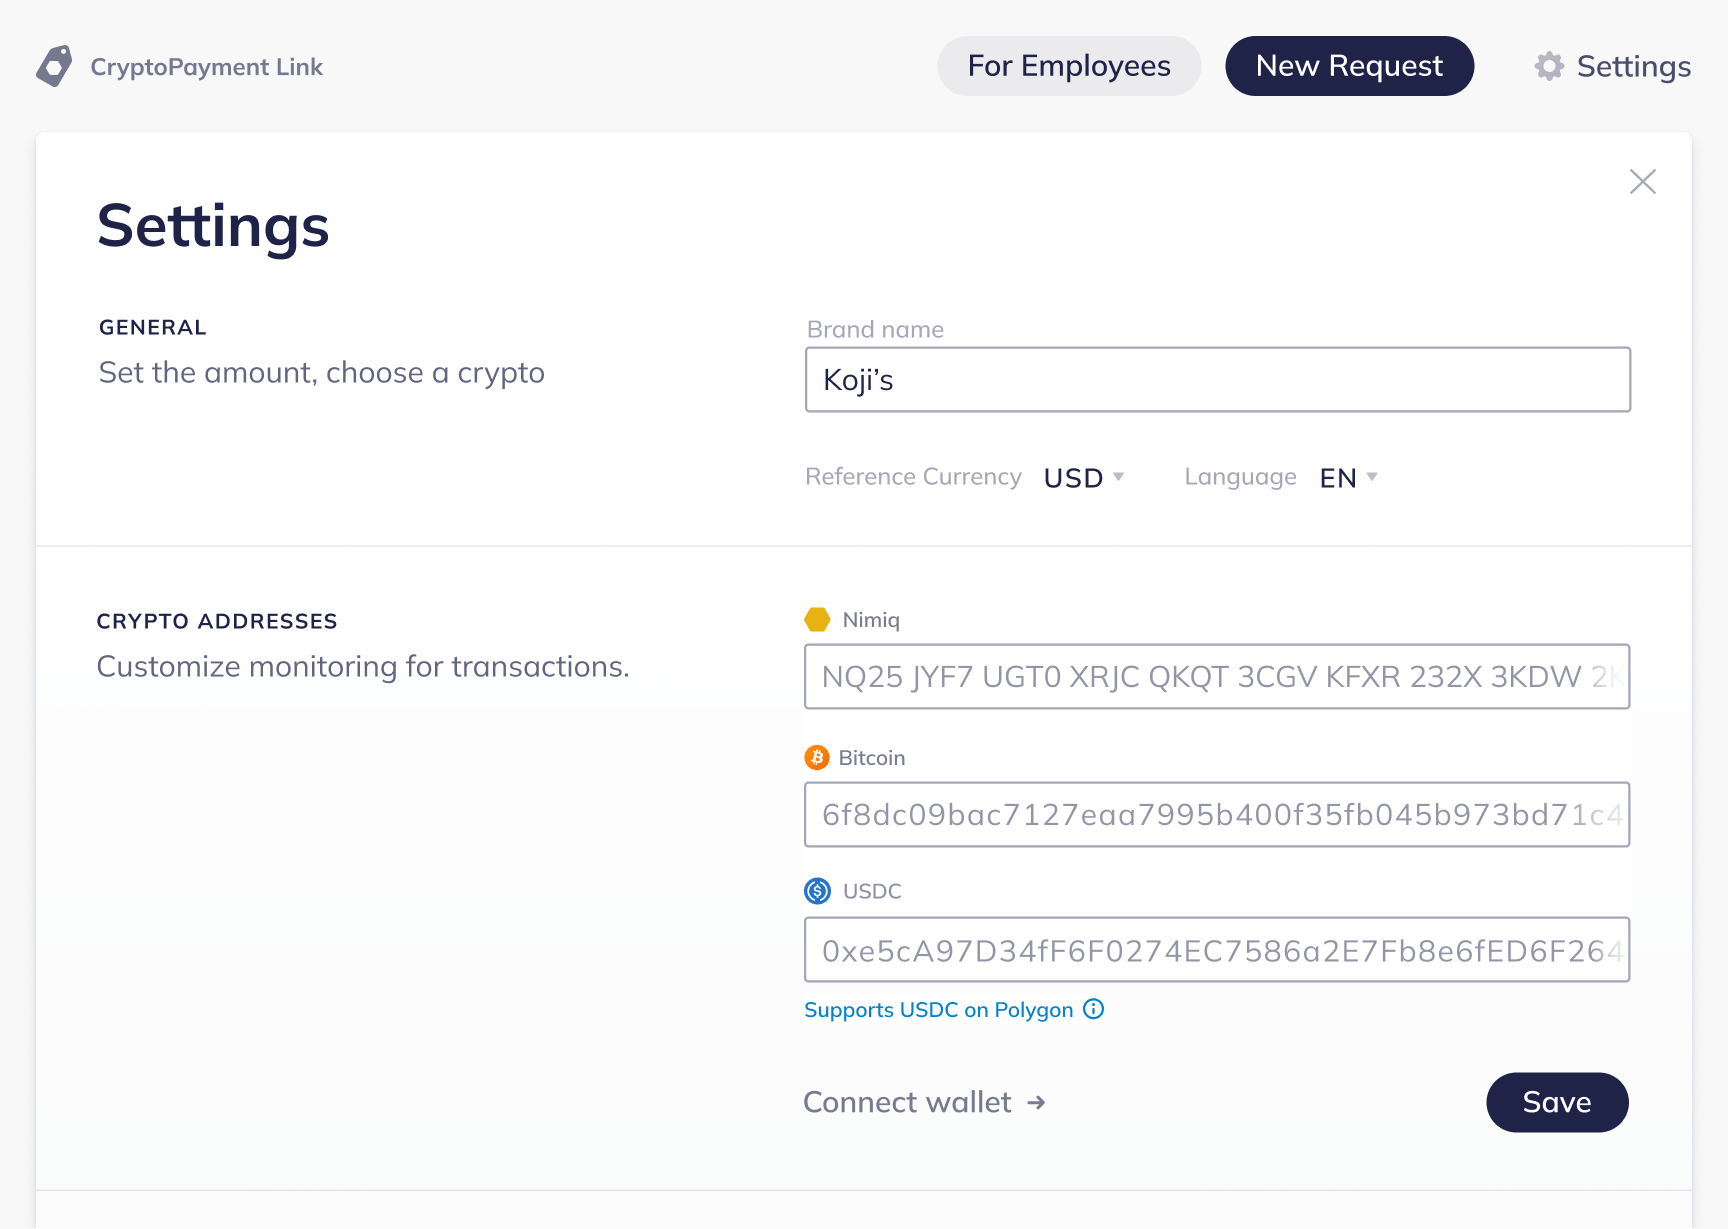The image size is (1729, 1229).
Task: Click the CryptoPayment Link tag logo
Action: (54, 66)
